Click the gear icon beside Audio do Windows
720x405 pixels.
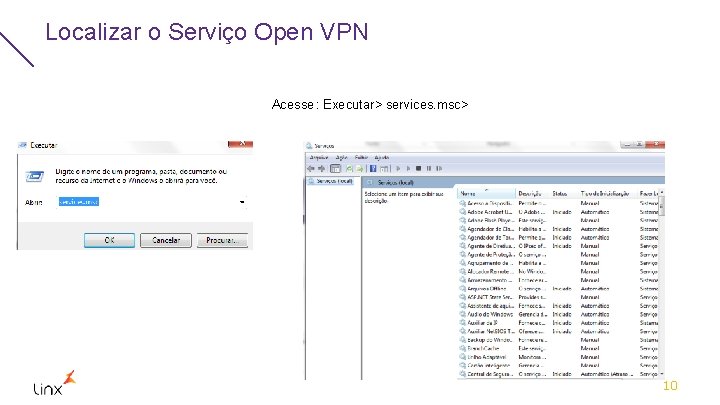(x=462, y=315)
